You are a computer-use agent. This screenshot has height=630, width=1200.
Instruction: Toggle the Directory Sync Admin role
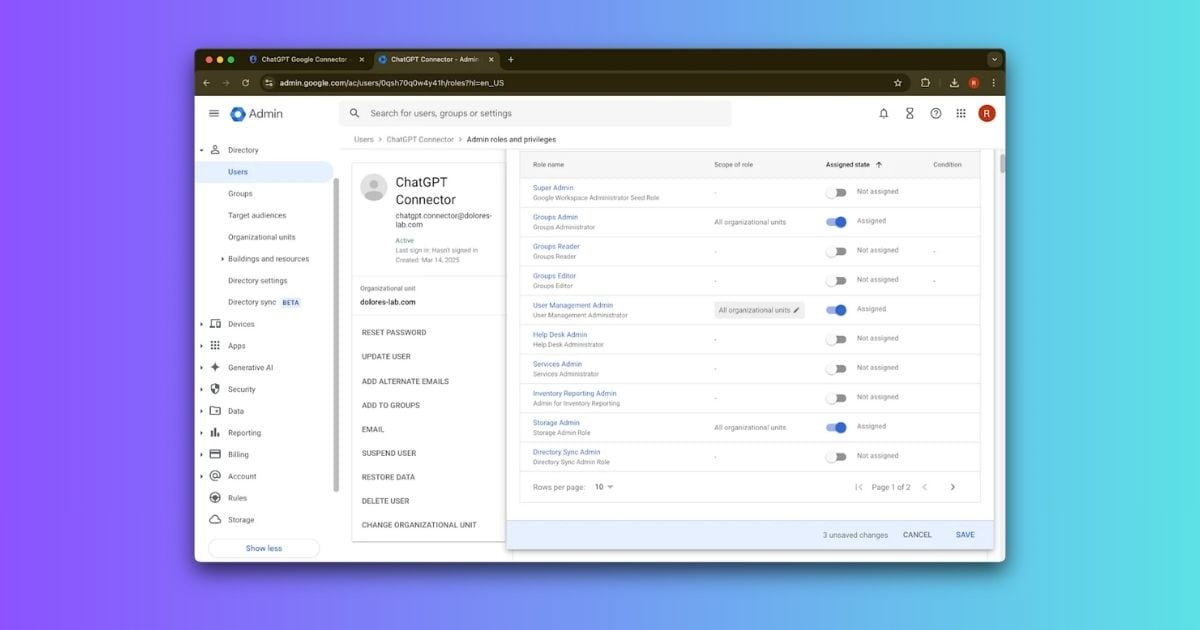click(x=836, y=457)
